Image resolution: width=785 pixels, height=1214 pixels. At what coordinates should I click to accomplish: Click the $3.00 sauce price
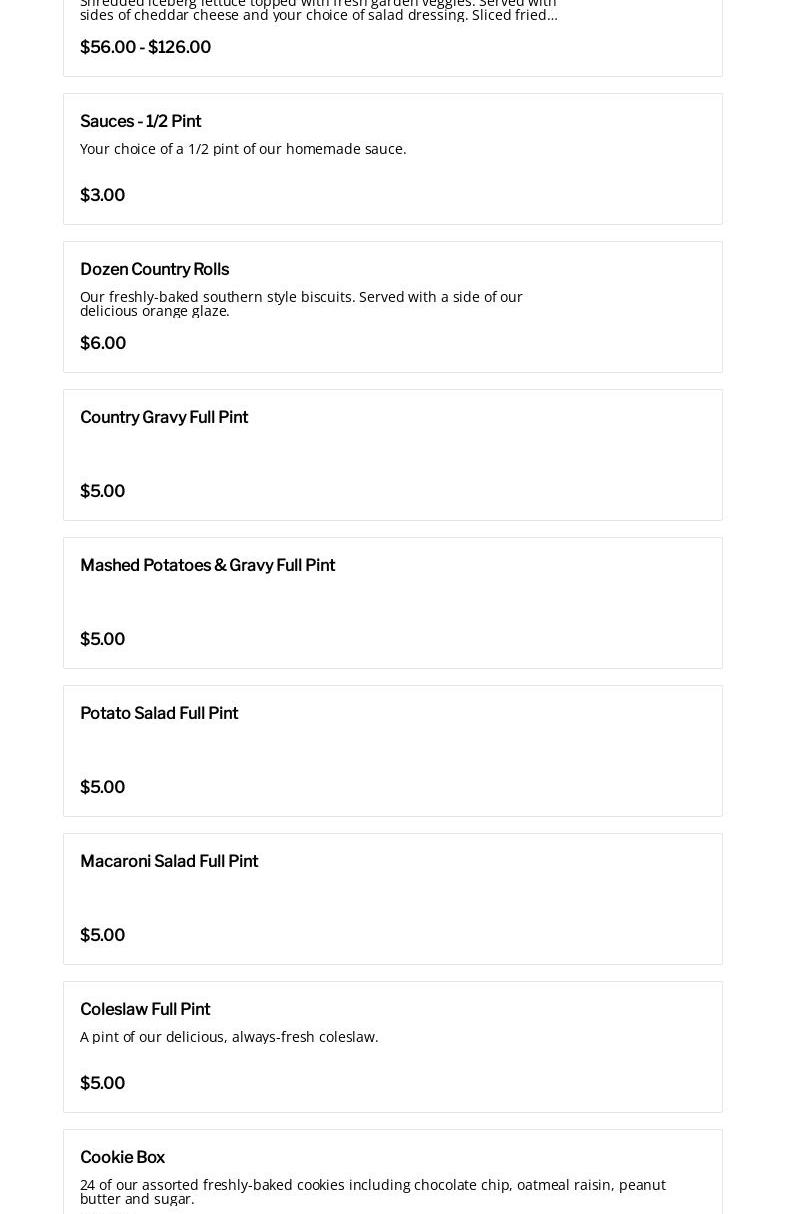tap(102, 195)
